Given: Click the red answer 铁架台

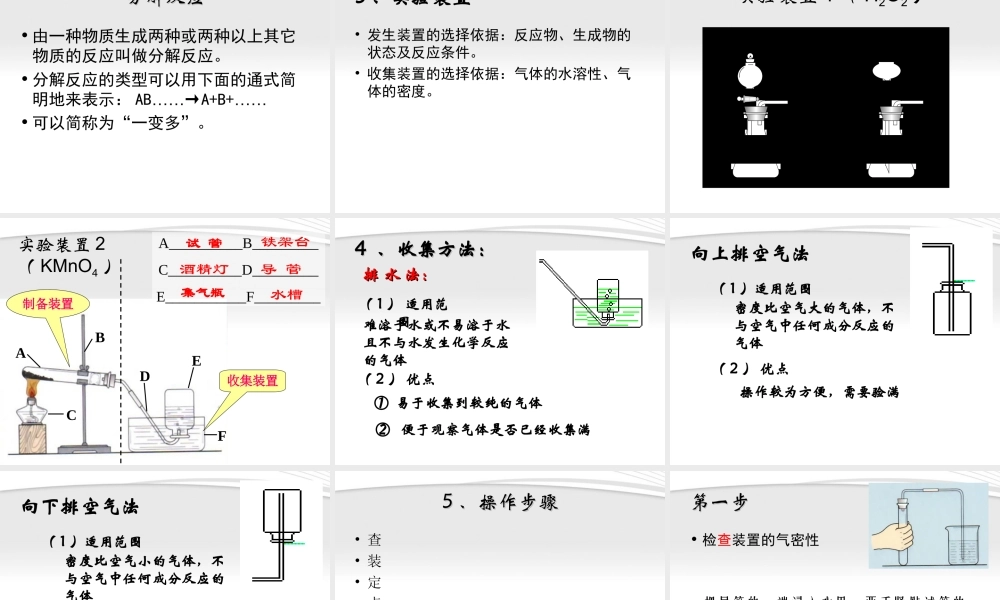Looking at the screenshot, I should [x=285, y=242].
